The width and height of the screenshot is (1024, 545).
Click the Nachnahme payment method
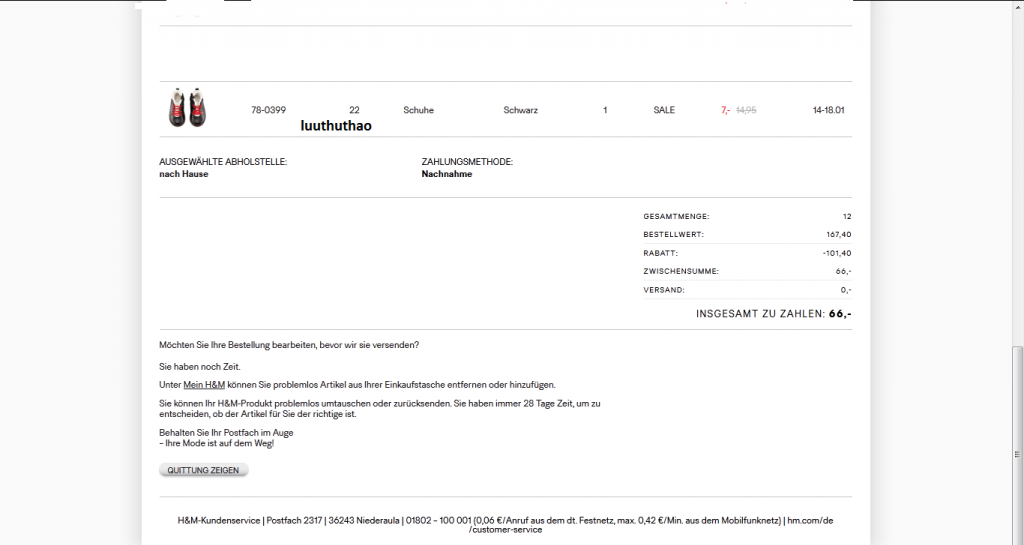447,174
